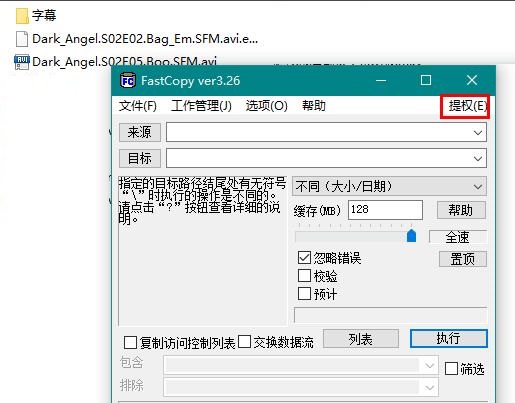Screen dimensions: 515x403
Task: Uncheck the 忽略错误 checkbox
Action: [304, 258]
